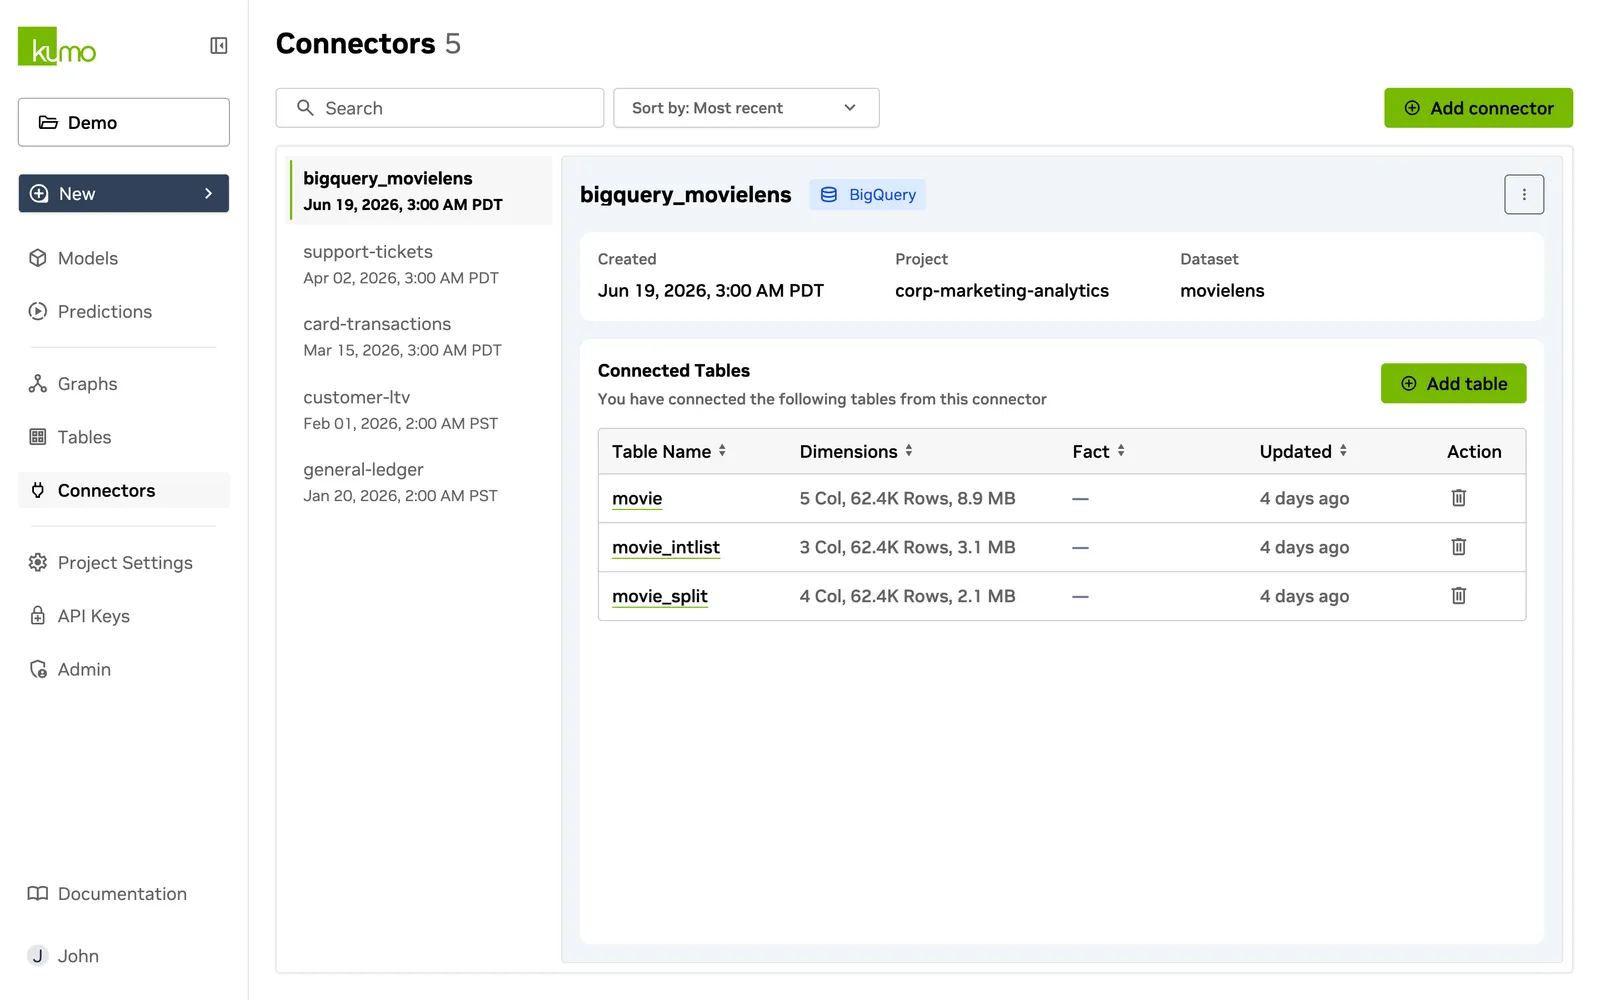Delete the movie_split table

(1458, 596)
